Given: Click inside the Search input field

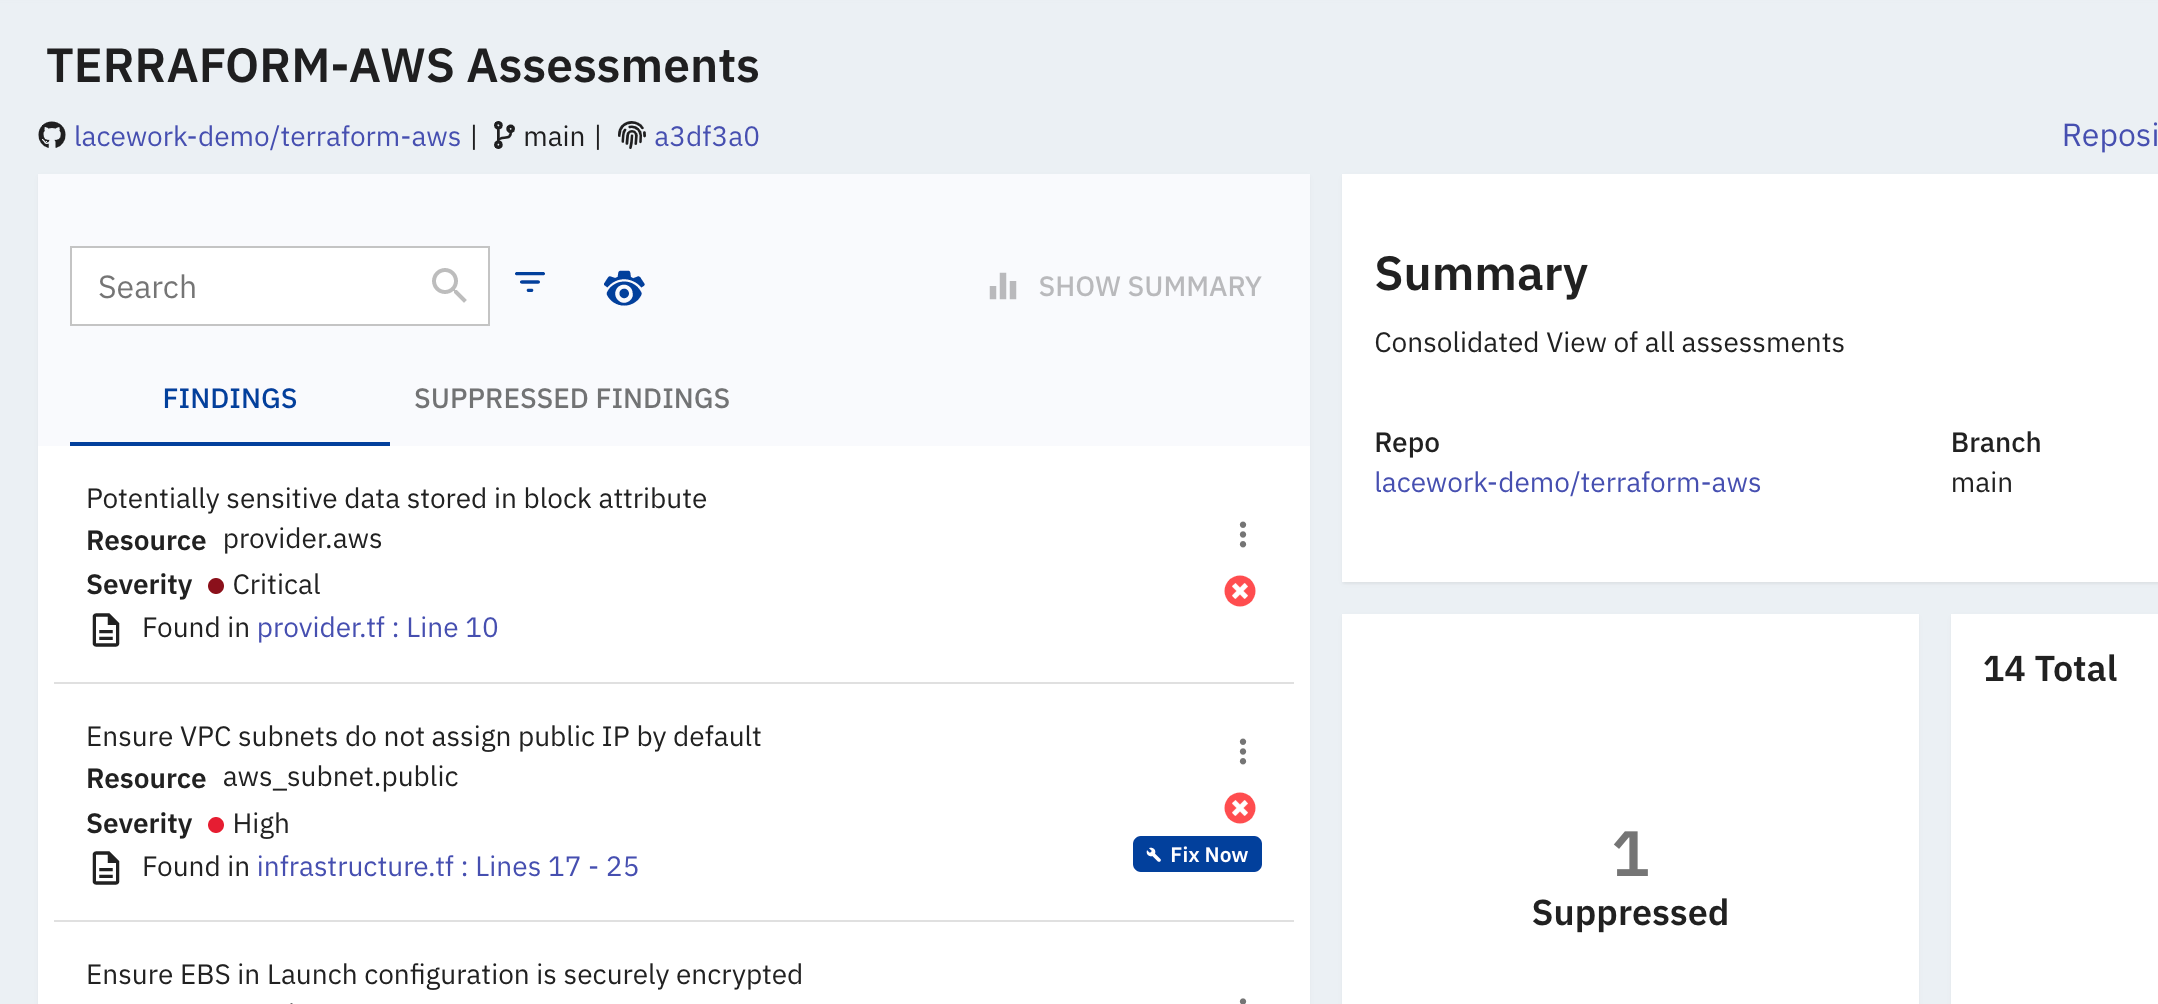Looking at the screenshot, I should pyautogui.click(x=250, y=286).
